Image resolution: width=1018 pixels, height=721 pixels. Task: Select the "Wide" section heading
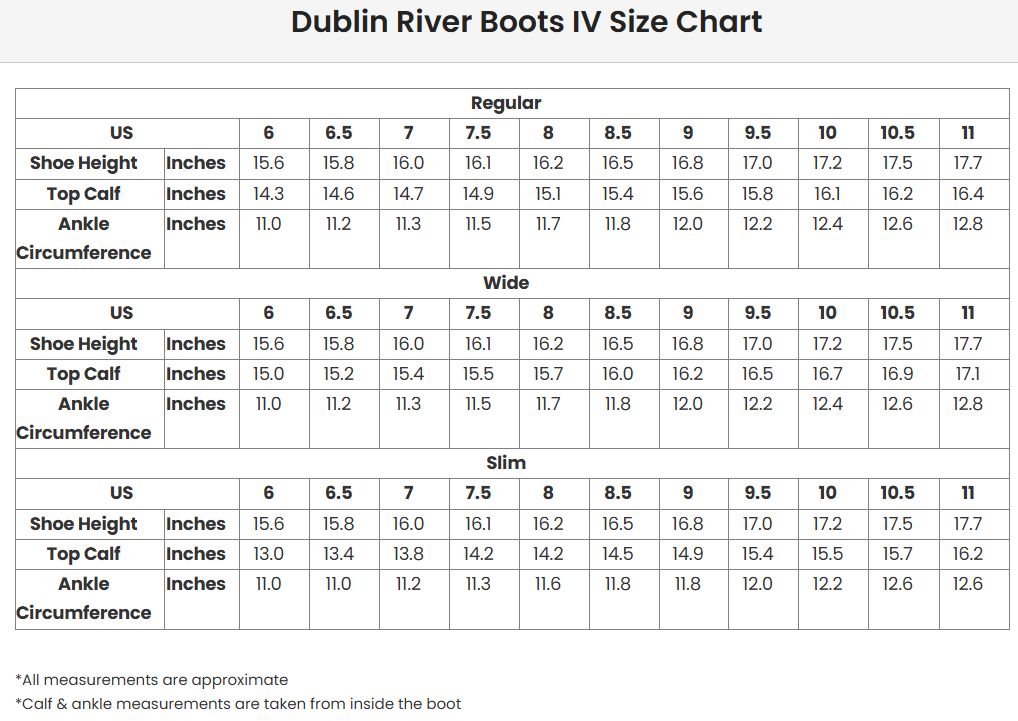point(506,283)
